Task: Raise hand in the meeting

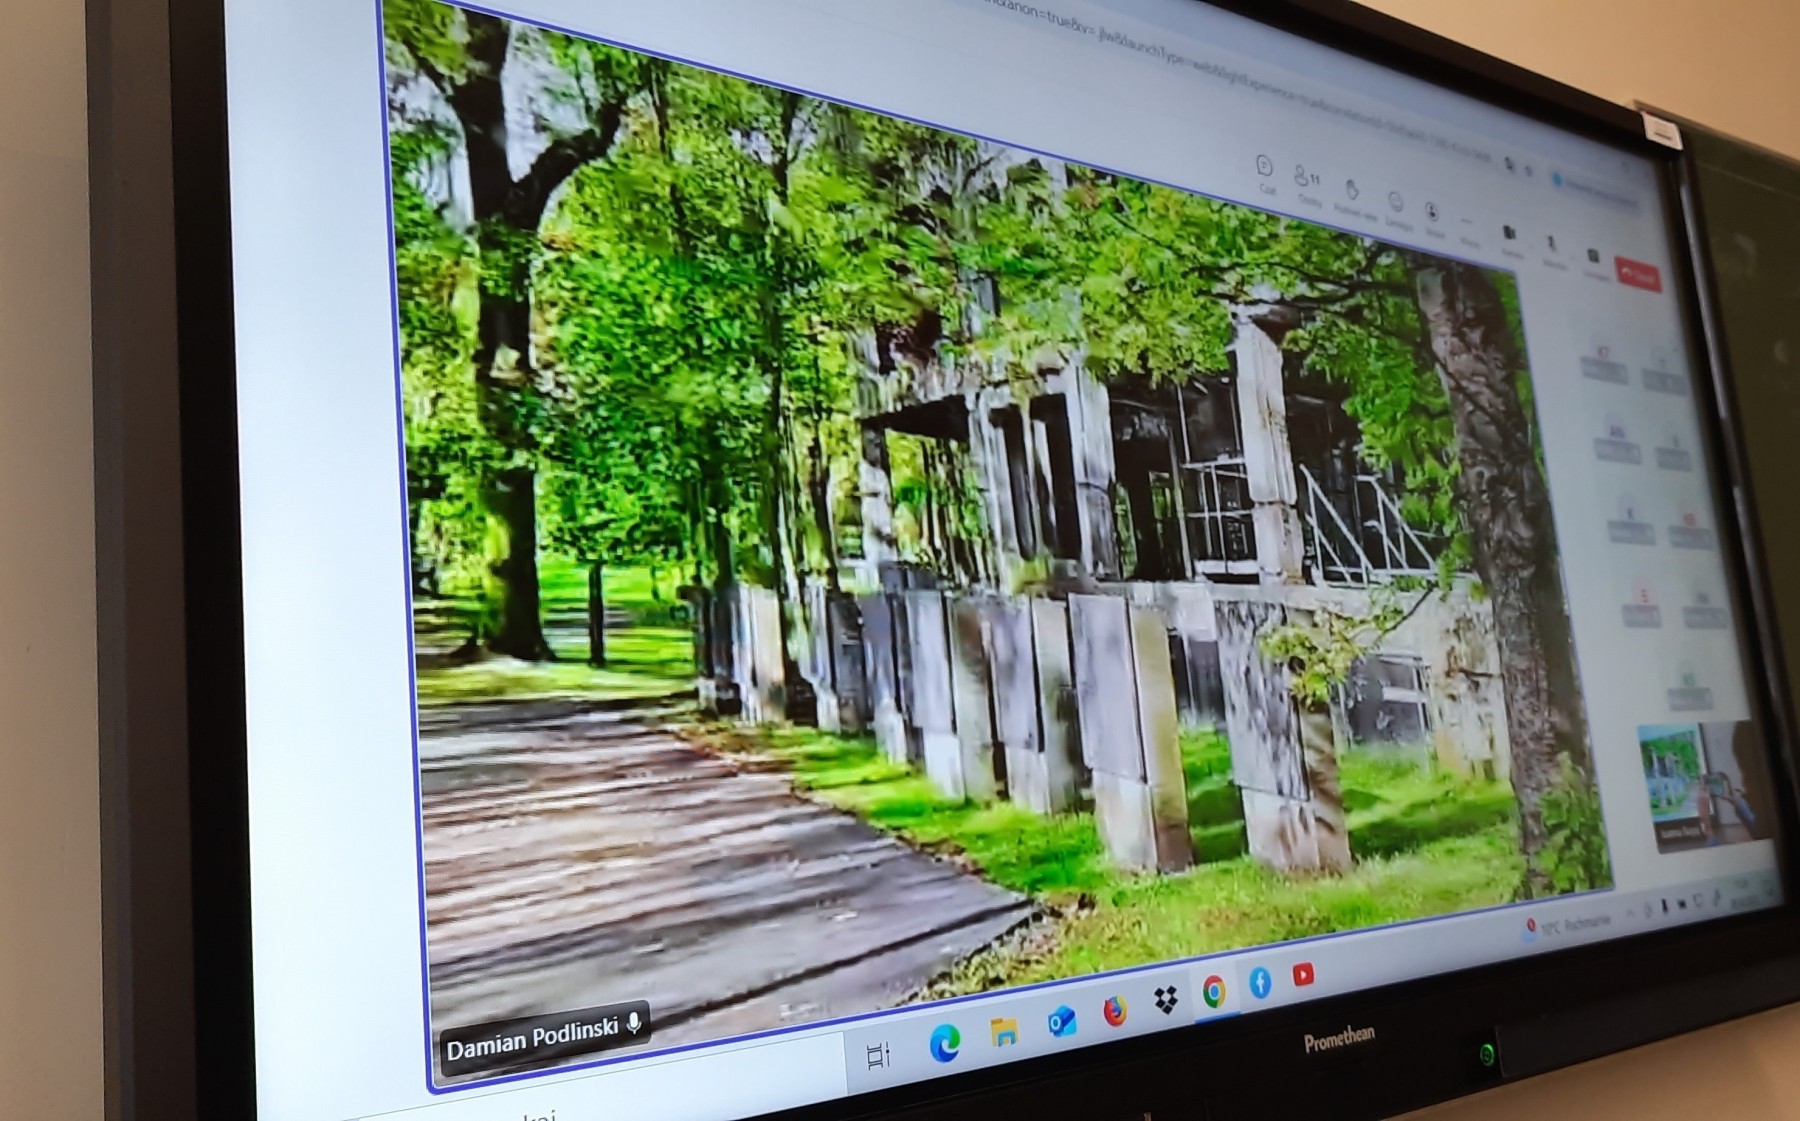Action: coord(1351,192)
